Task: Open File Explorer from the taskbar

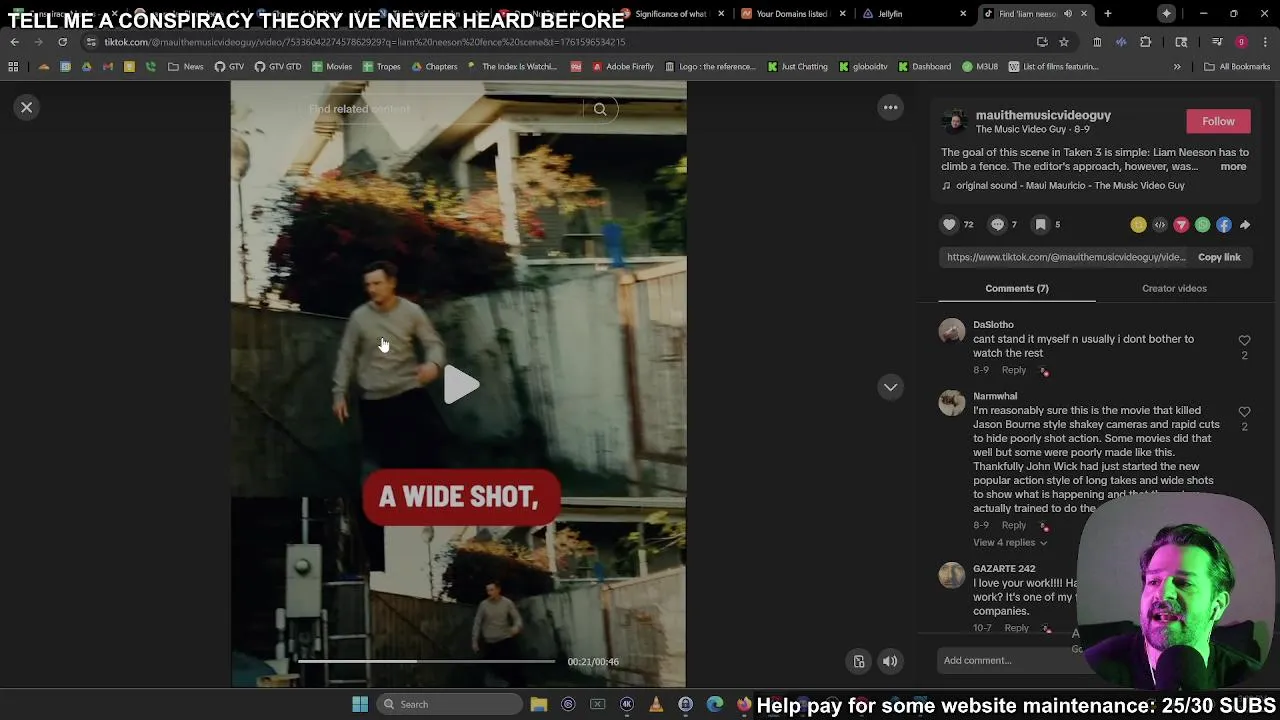Action: pos(539,704)
